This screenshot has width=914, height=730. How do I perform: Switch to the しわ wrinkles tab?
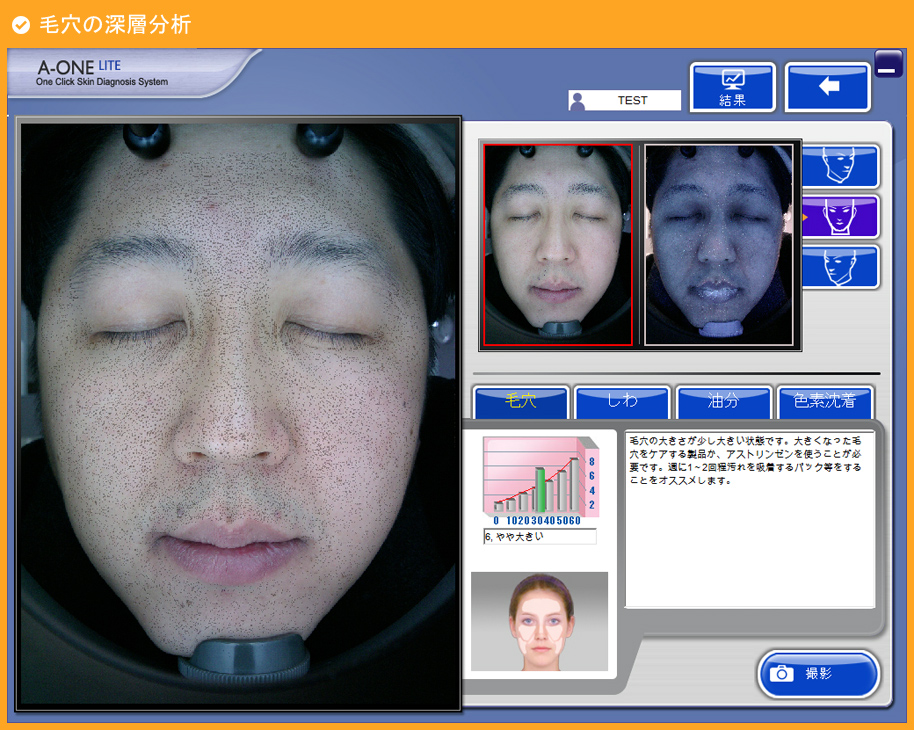click(622, 402)
